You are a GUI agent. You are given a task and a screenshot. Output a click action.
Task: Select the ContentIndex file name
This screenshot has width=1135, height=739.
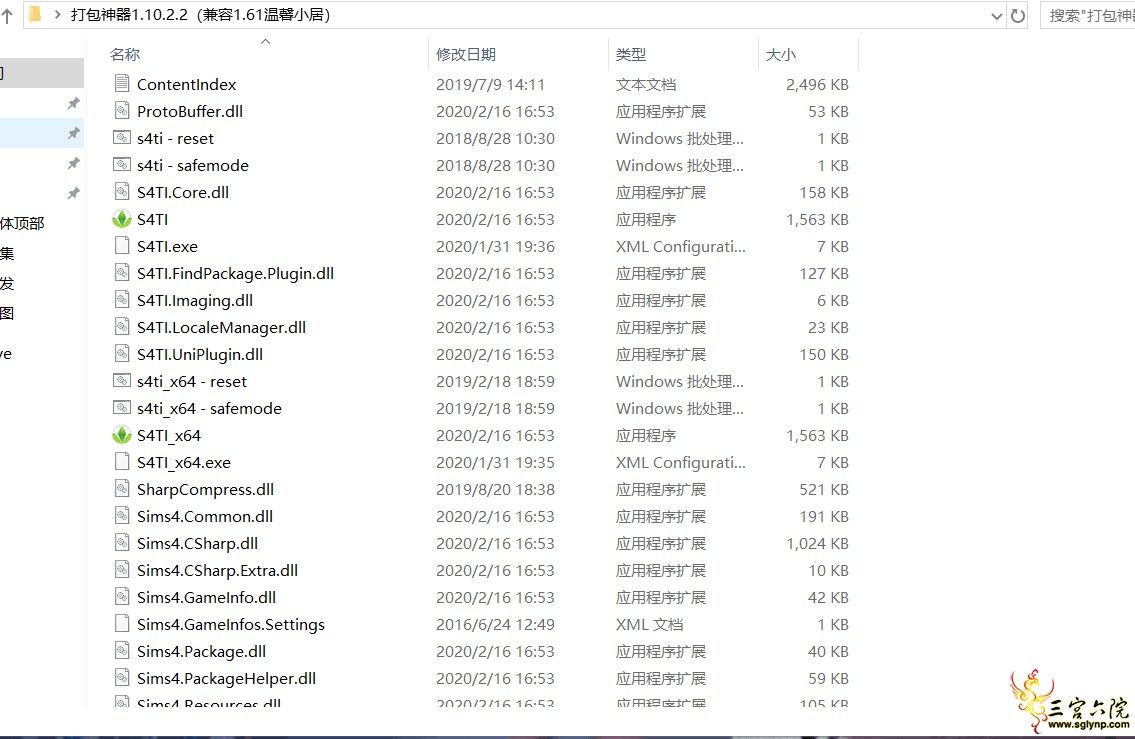click(186, 84)
